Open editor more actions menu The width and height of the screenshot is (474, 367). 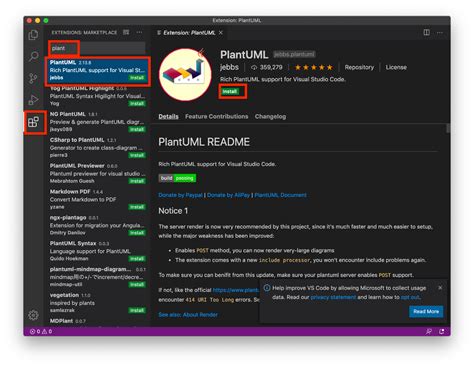(440, 32)
